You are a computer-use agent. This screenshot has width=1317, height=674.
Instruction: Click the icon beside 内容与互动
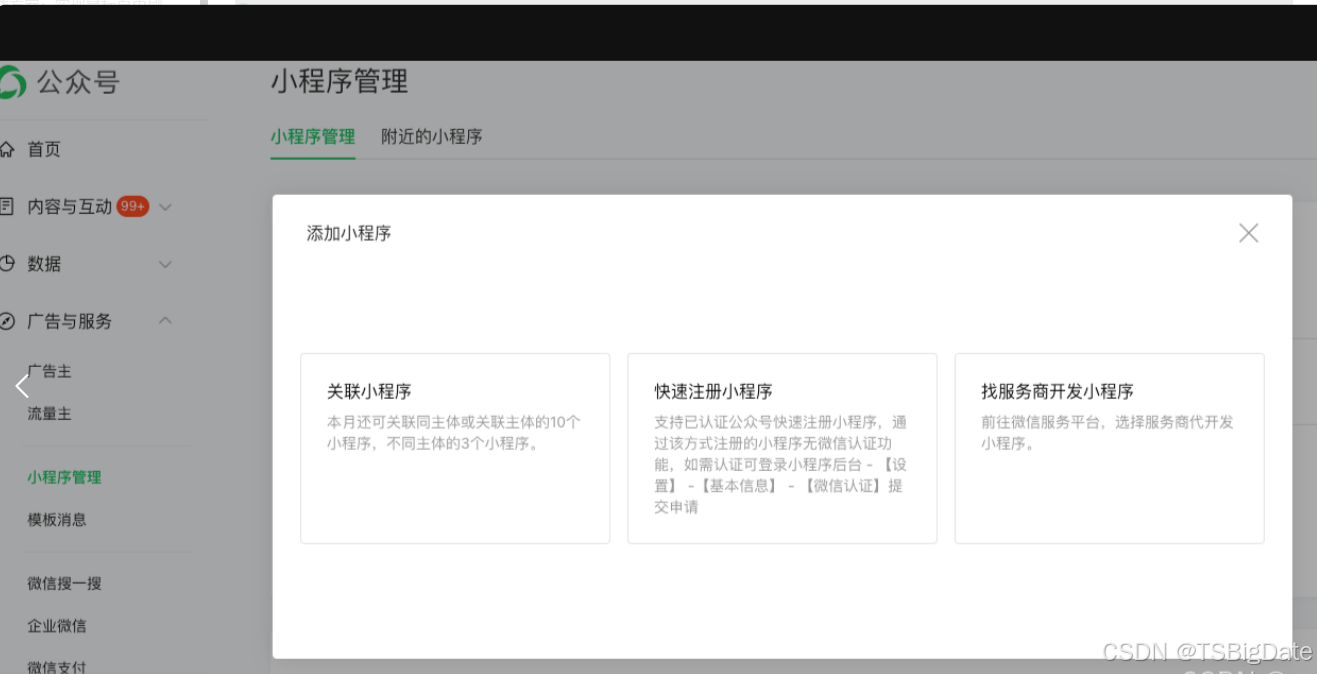click(x=7, y=206)
